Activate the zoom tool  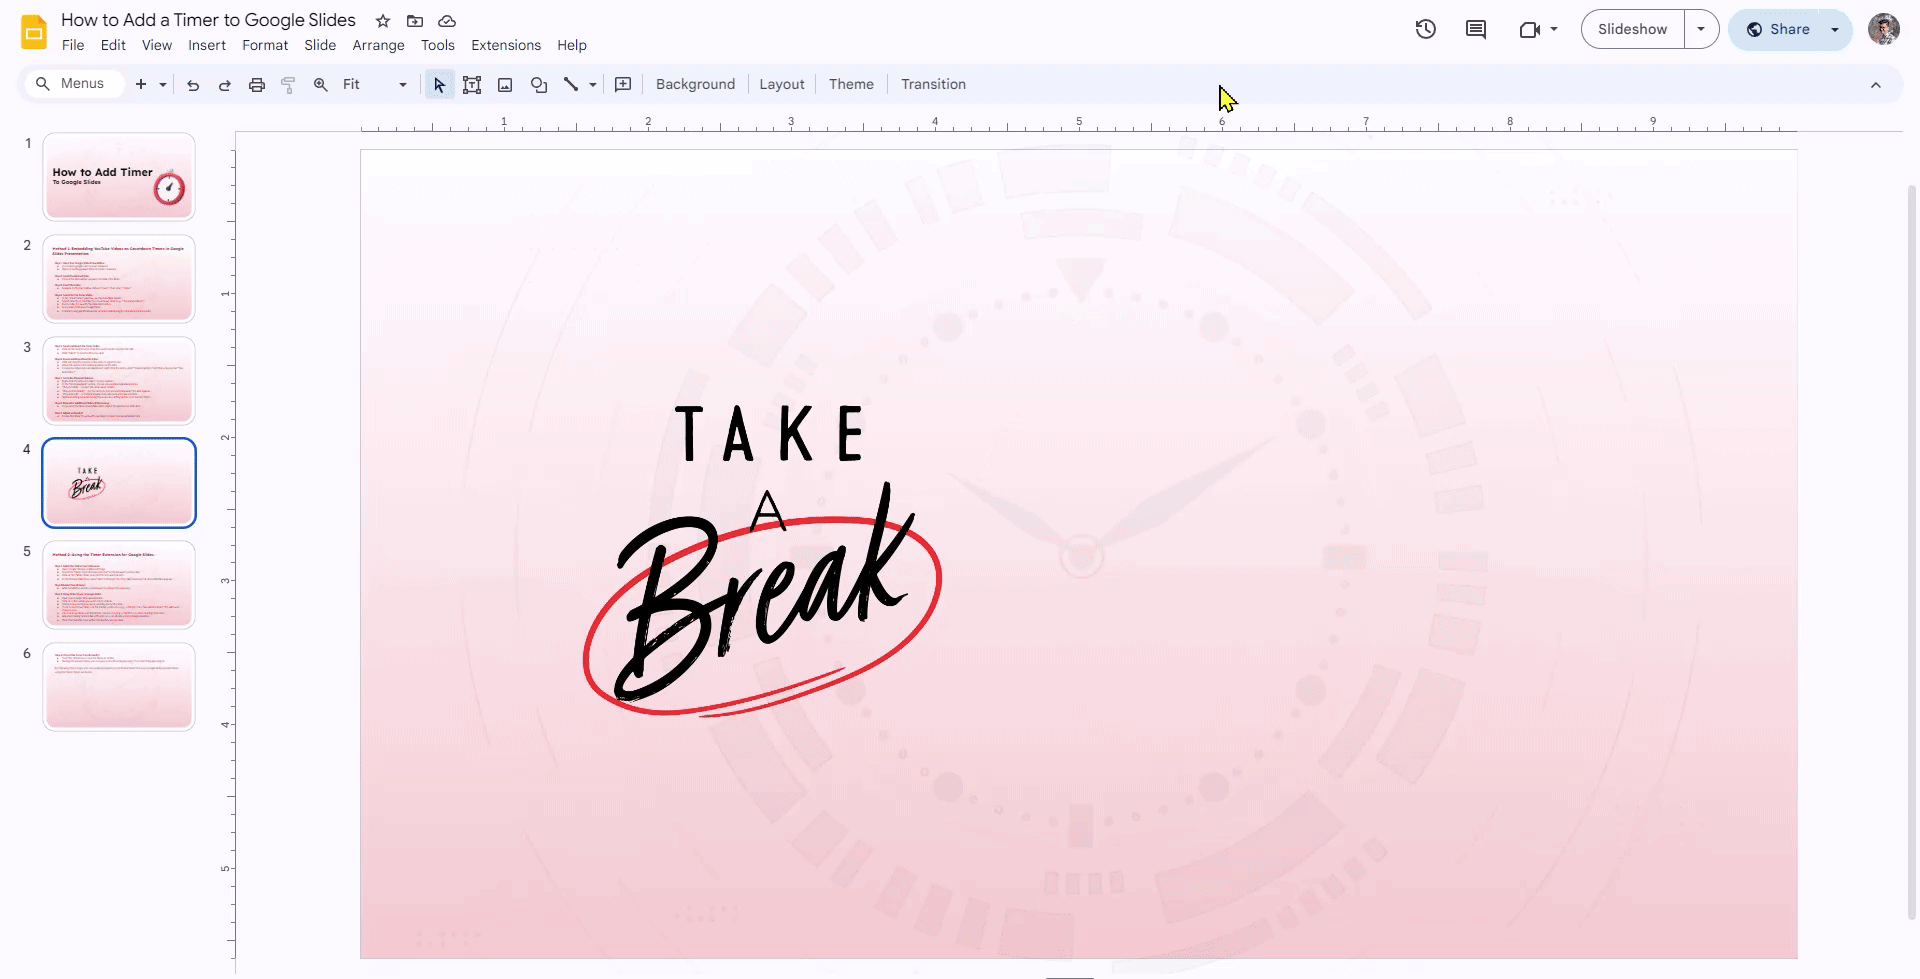(320, 84)
